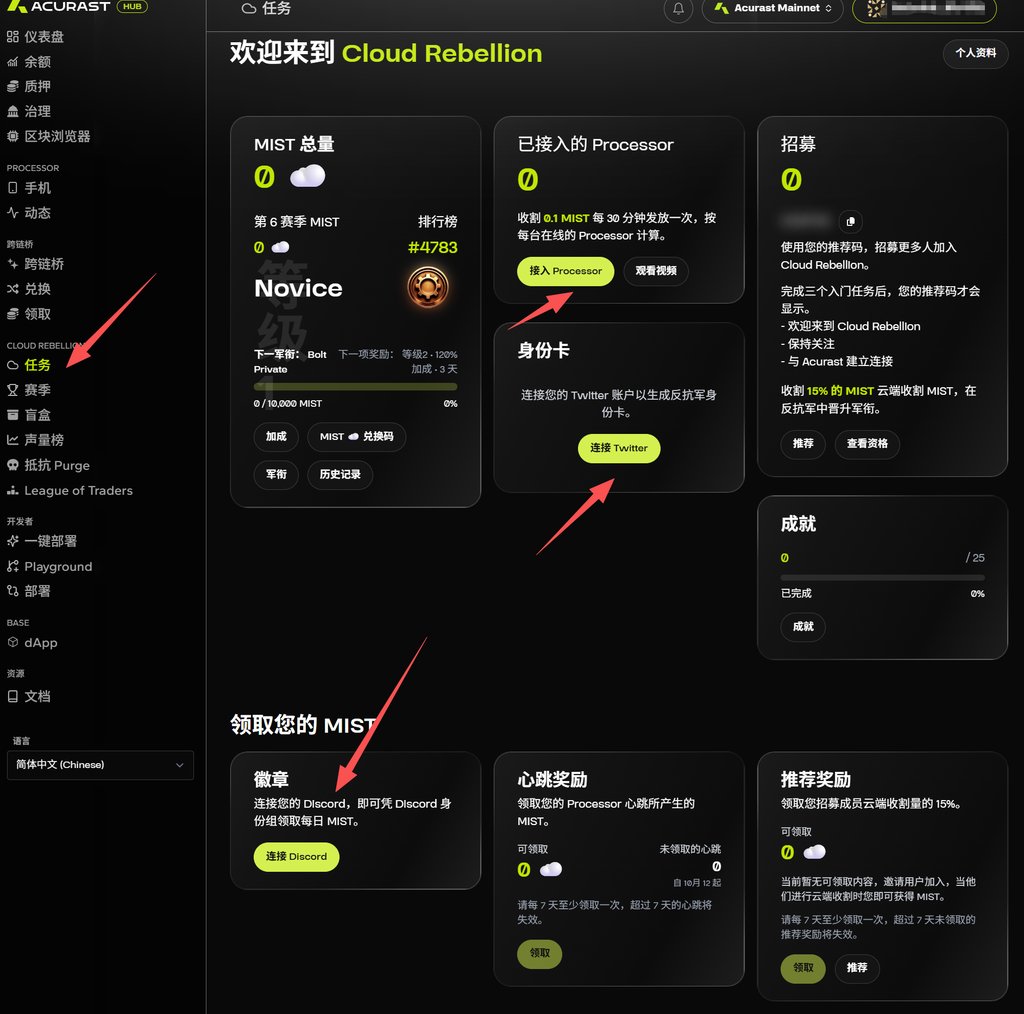
Task: Navigate to 治理 governance
Action: 29,111
